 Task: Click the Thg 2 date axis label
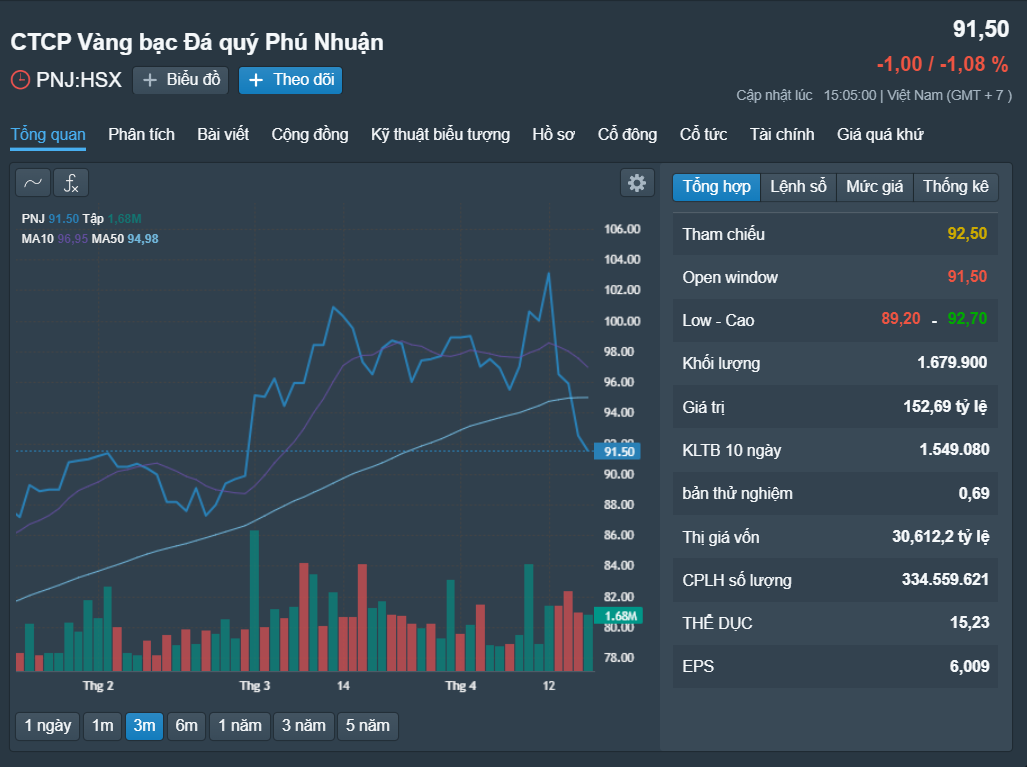[x=98, y=686]
